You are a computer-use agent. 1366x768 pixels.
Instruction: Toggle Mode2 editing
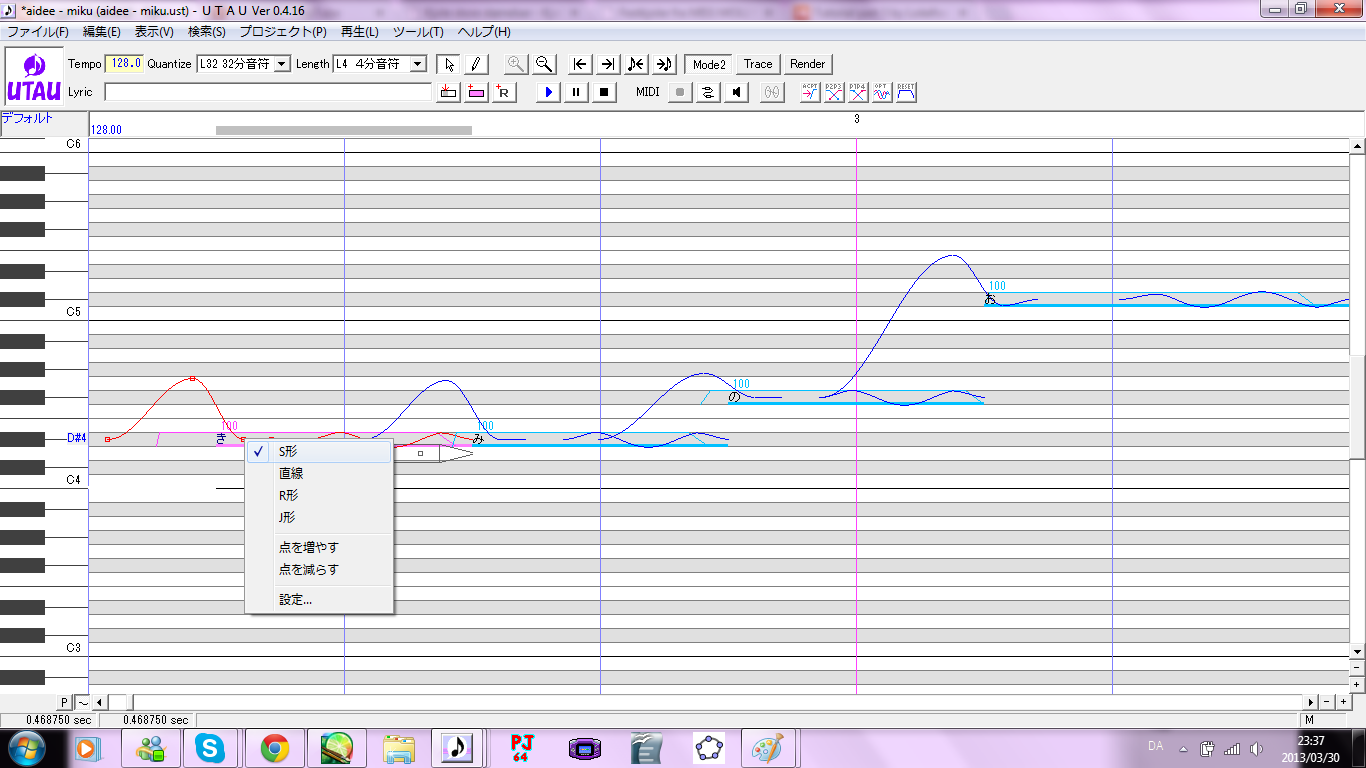[708, 63]
